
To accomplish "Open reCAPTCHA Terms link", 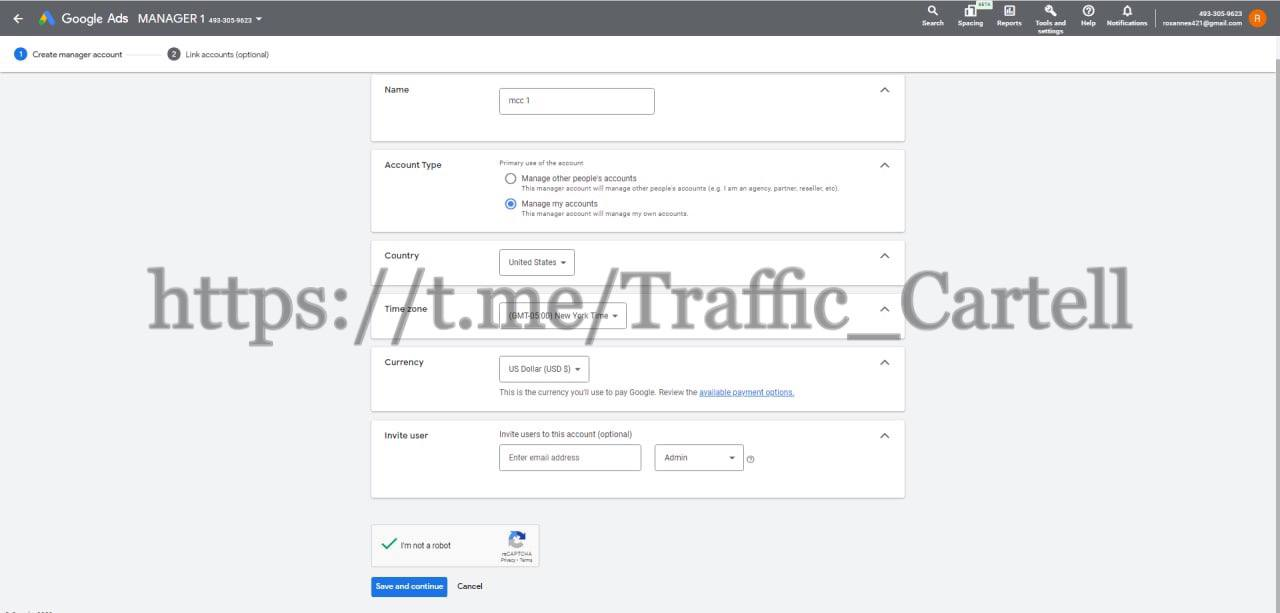I will point(526,560).
